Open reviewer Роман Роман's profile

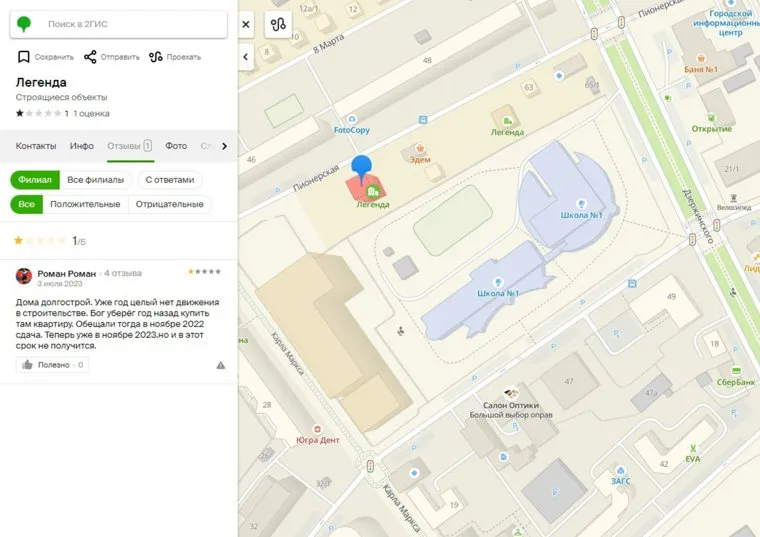[x=66, y=273]
